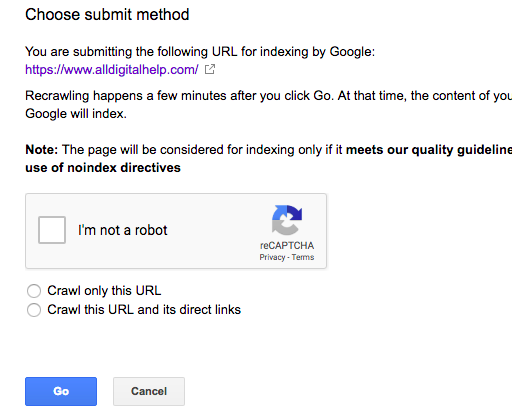Click the reCAPTCHA arrows logo
The height and width of the screenshot is (419, 512).
point(287,220)
